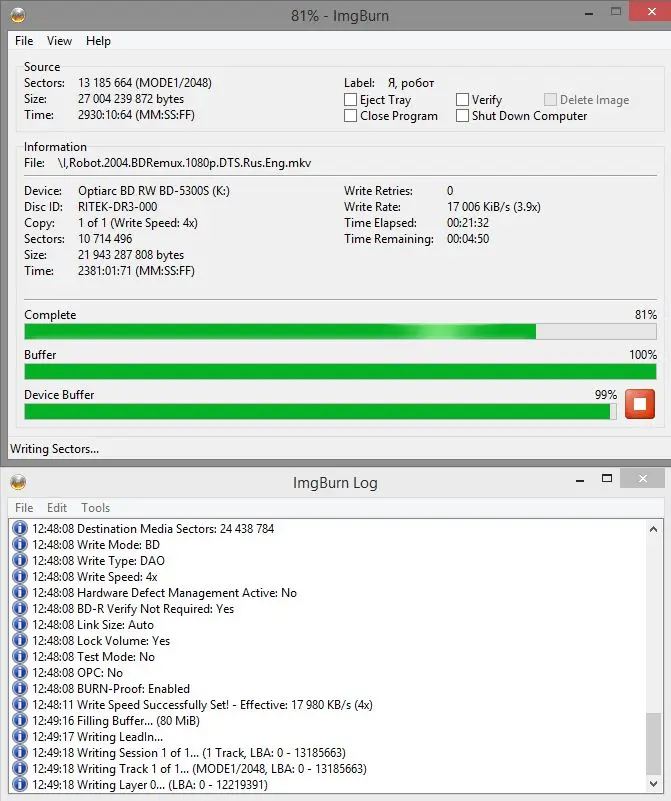Screen dimensions: 671x801
Task: Click the Optiarc BD RW BD-5300S device name
Action: [154, 191]
